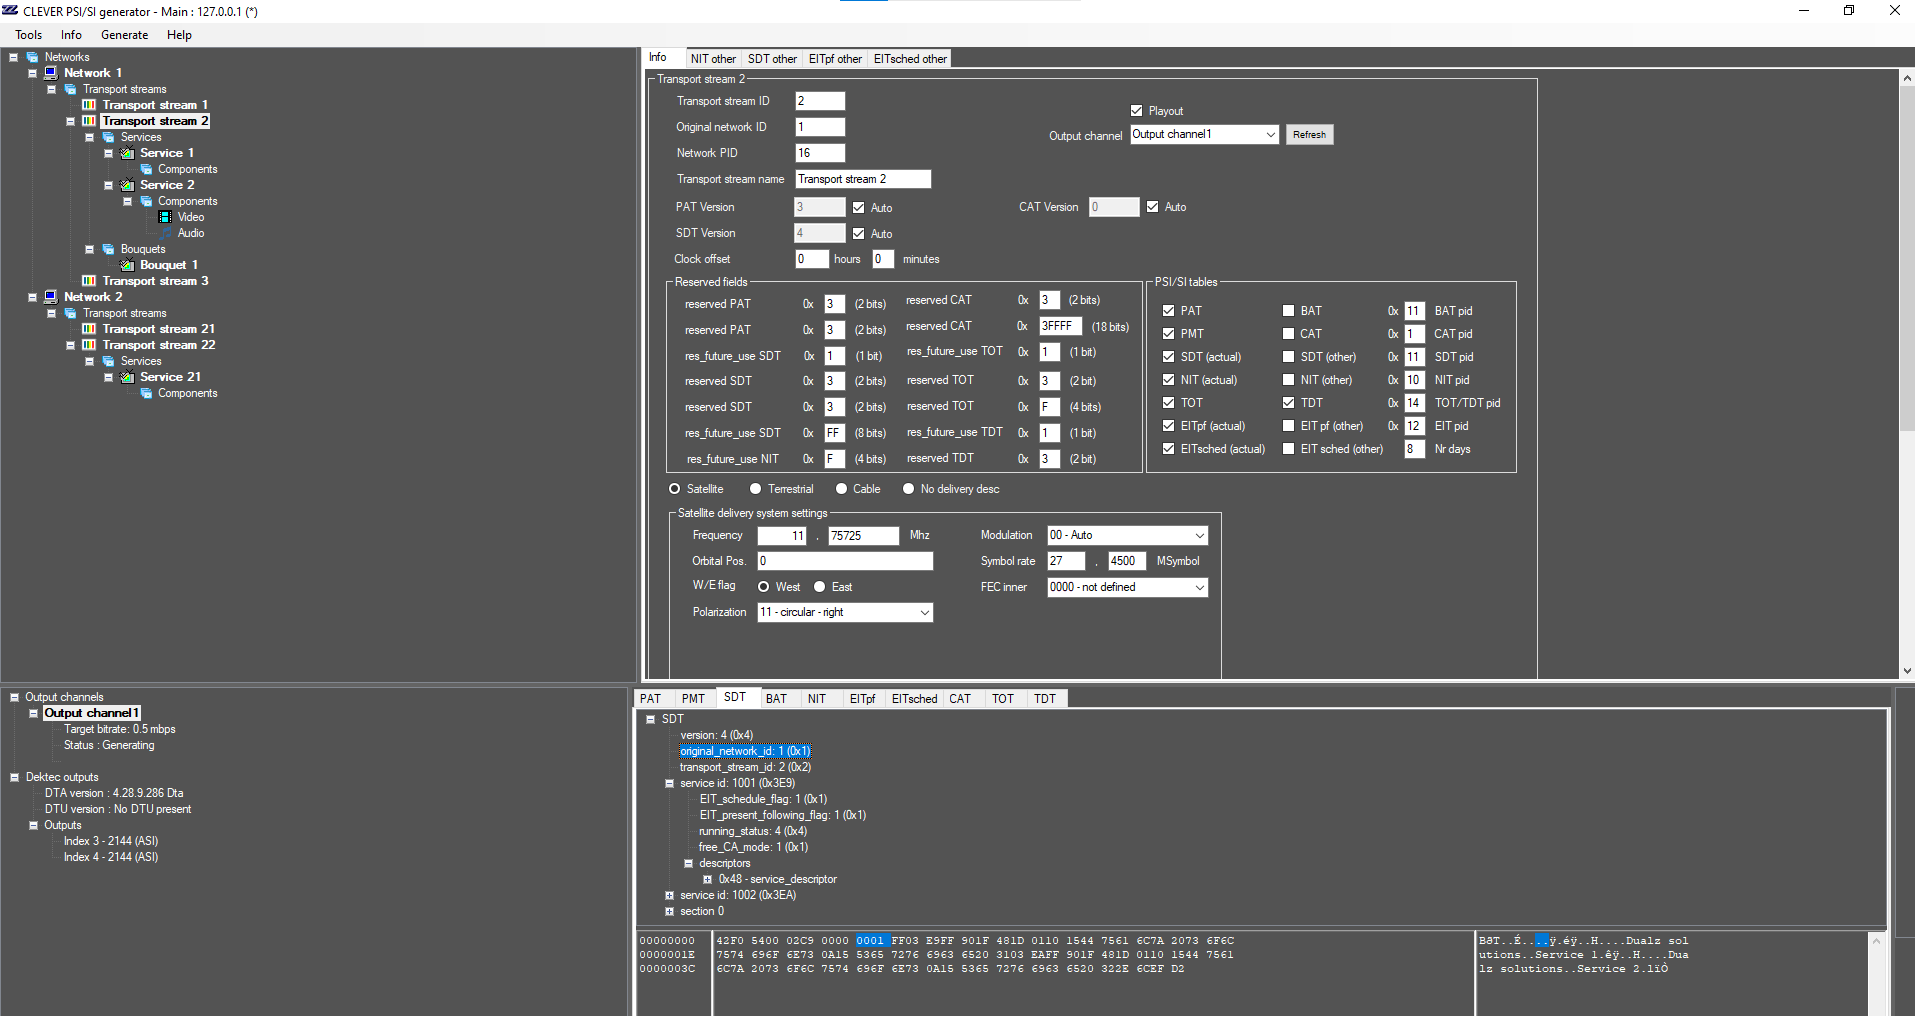Click the Orbital Pos. input field
1915x1016 pixels.
(x=845, y=561)
